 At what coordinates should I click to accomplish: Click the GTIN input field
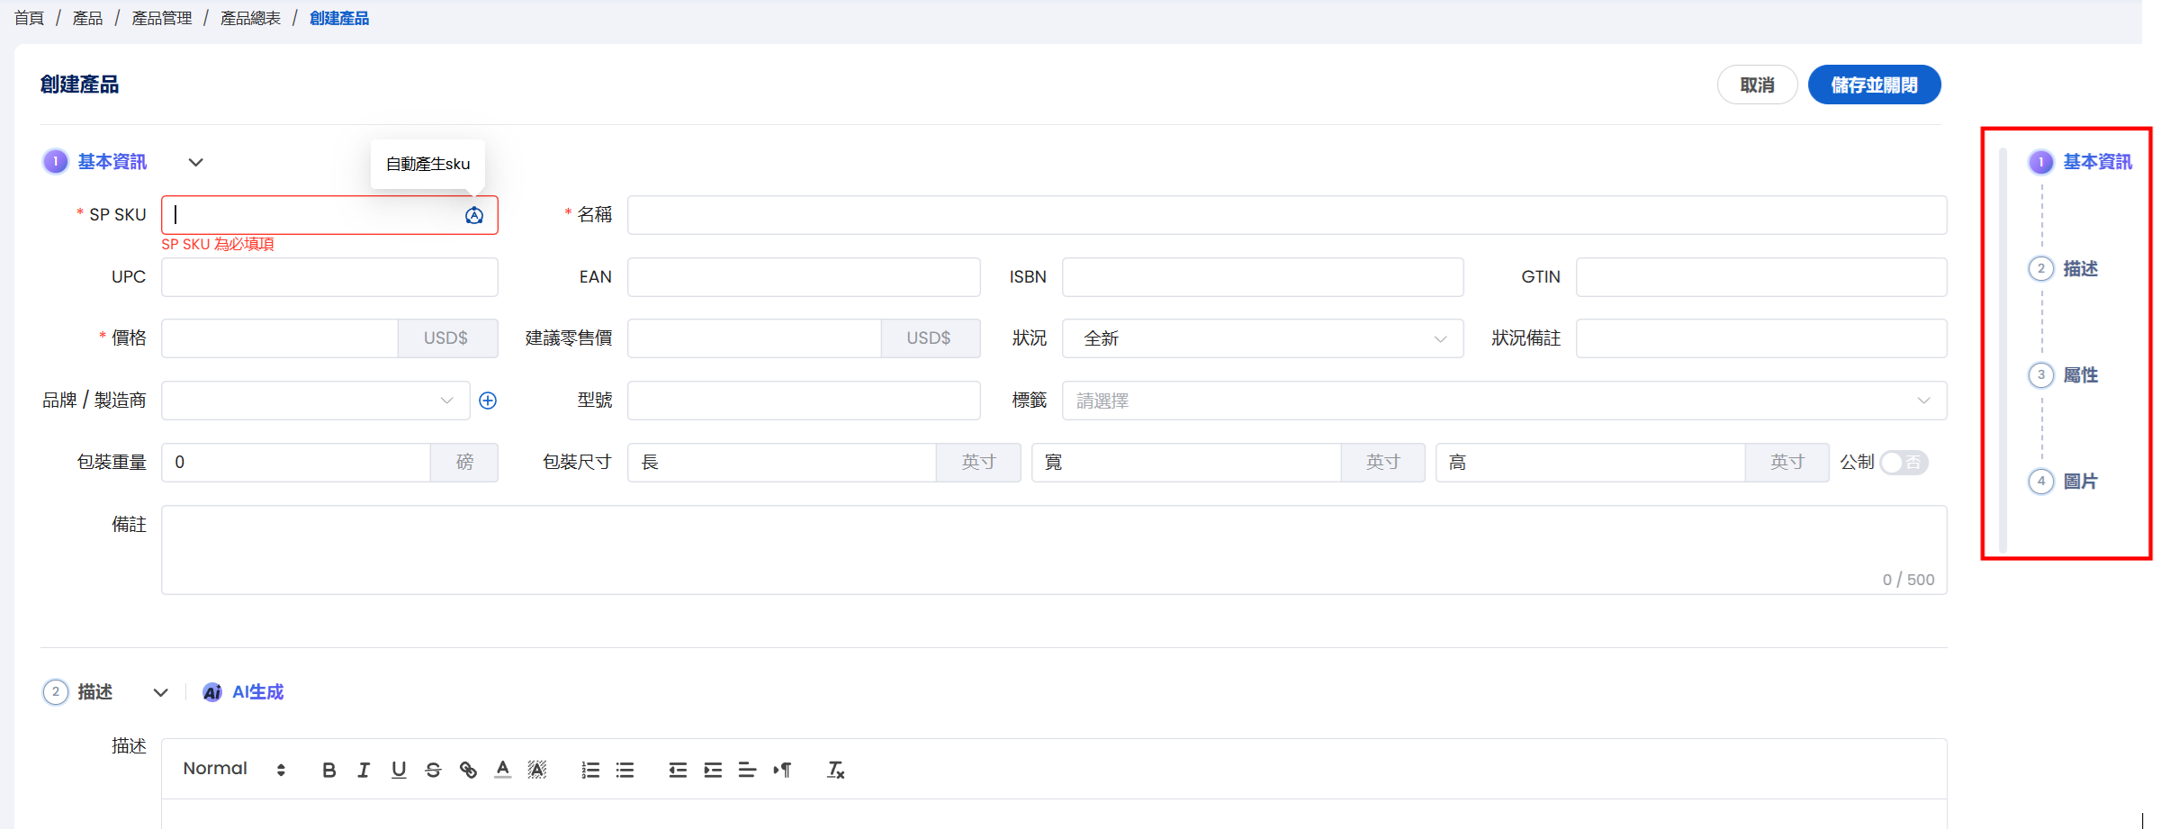point(1761,277)
